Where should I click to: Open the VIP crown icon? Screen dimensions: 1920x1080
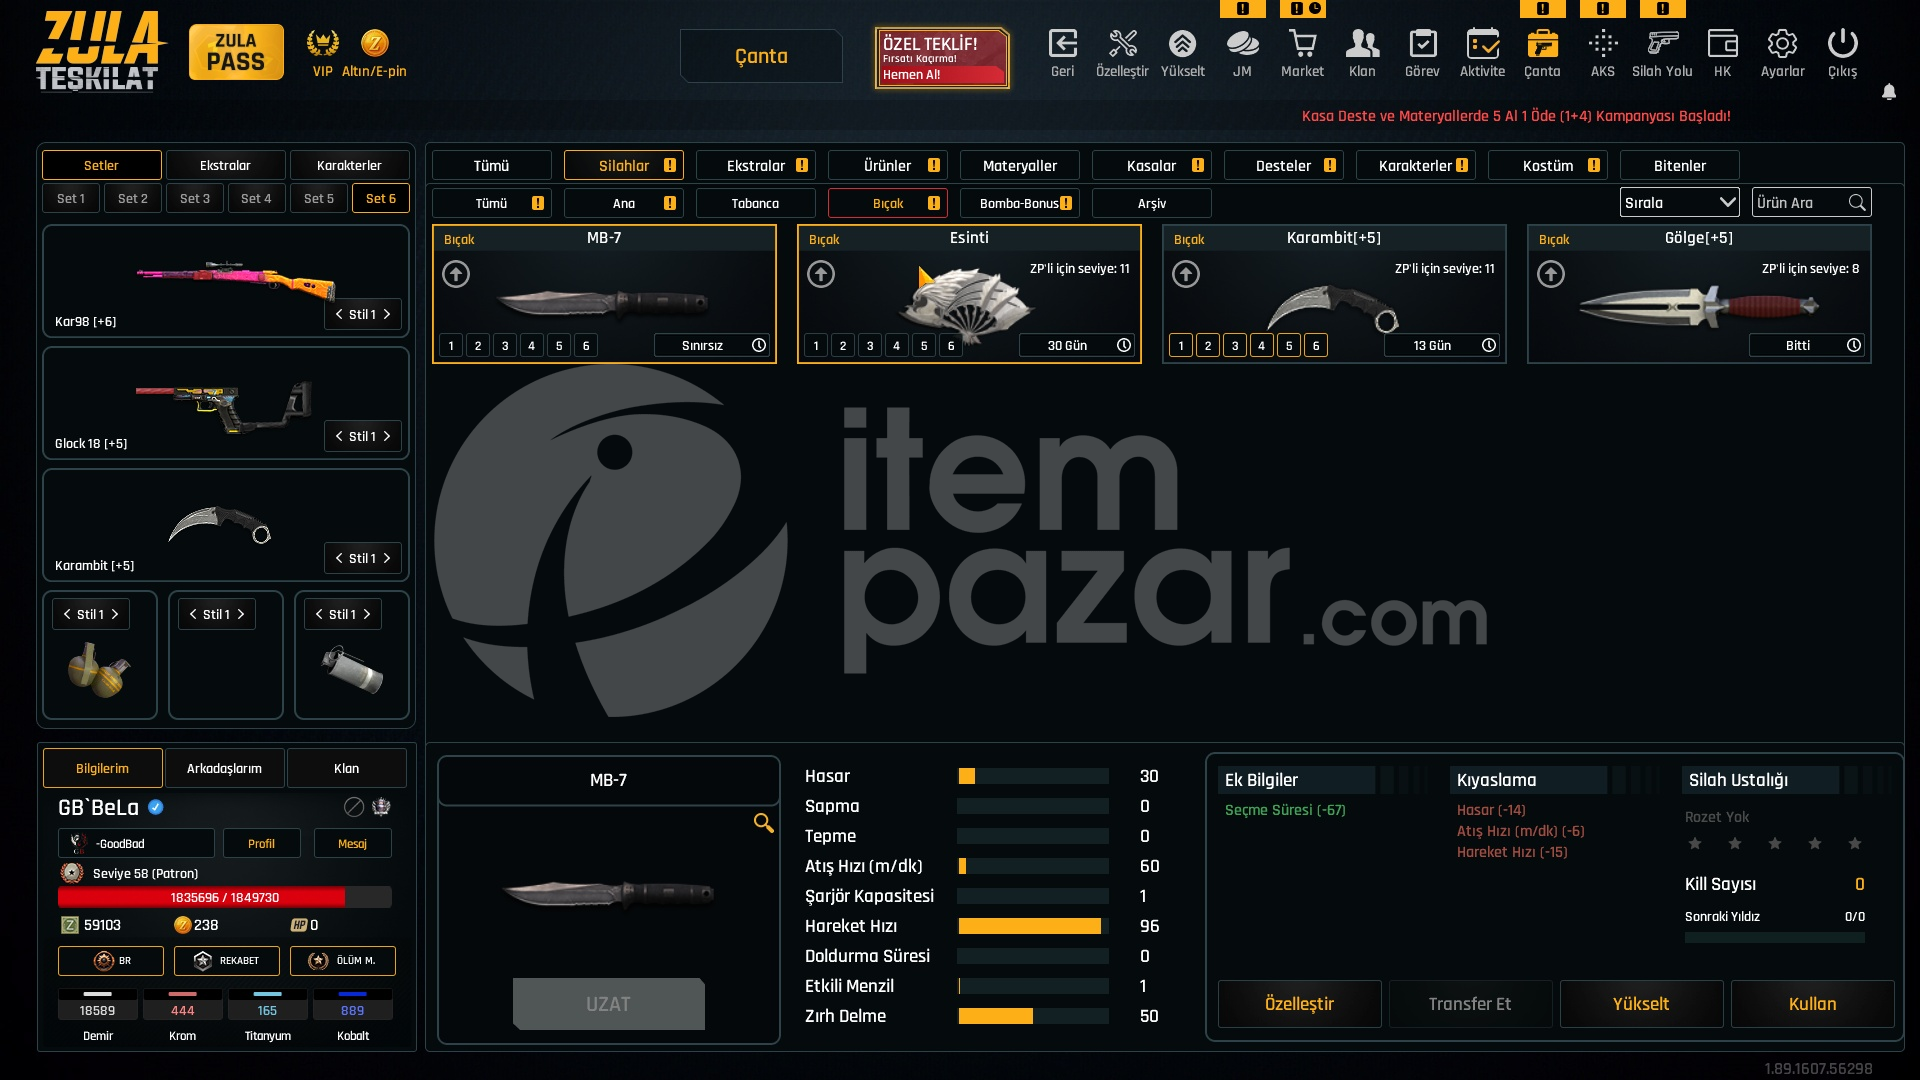point(322,43)
